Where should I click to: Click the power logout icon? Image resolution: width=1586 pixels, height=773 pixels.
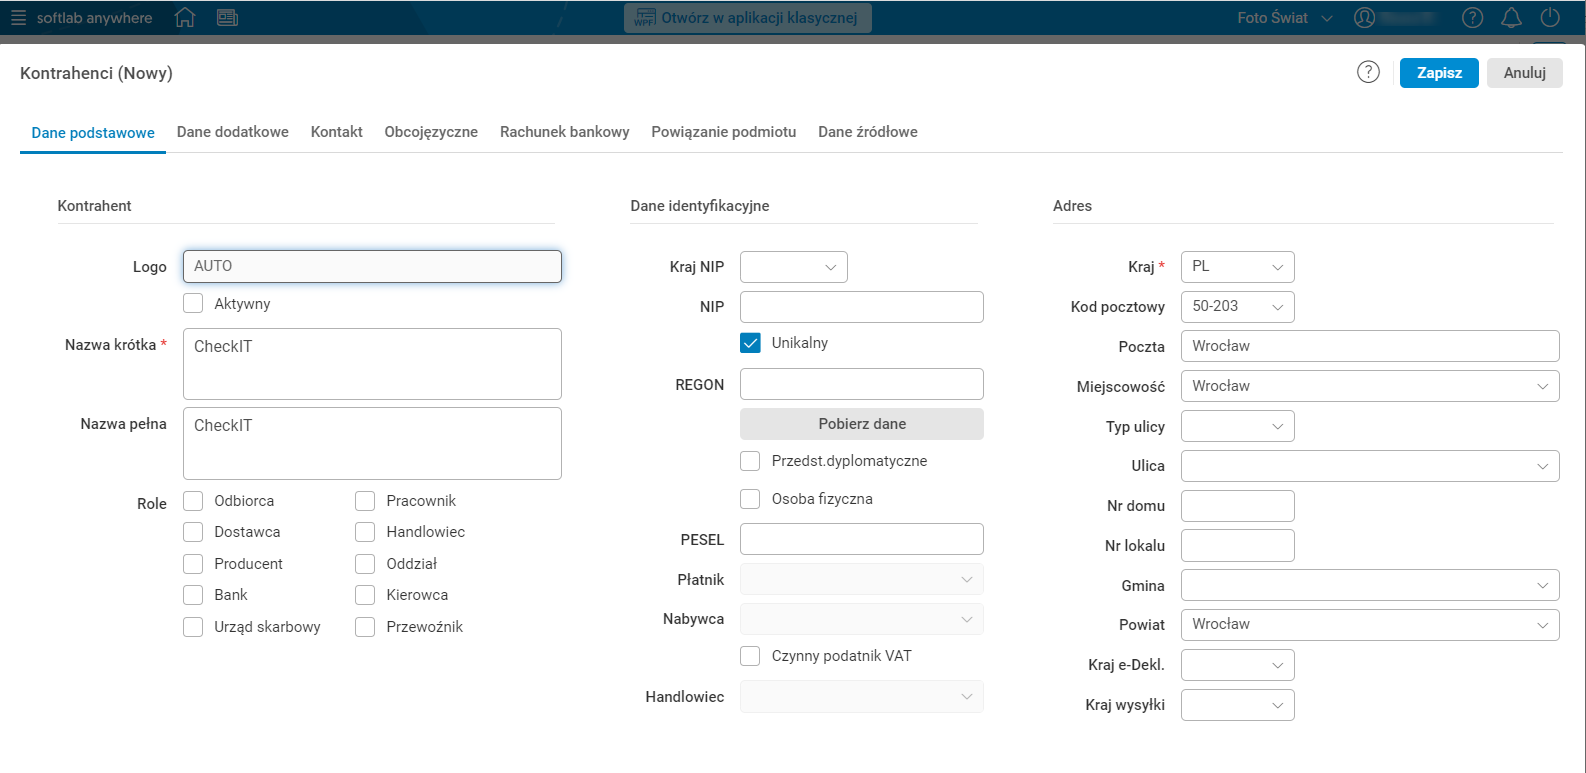[x=1550, y=18]
